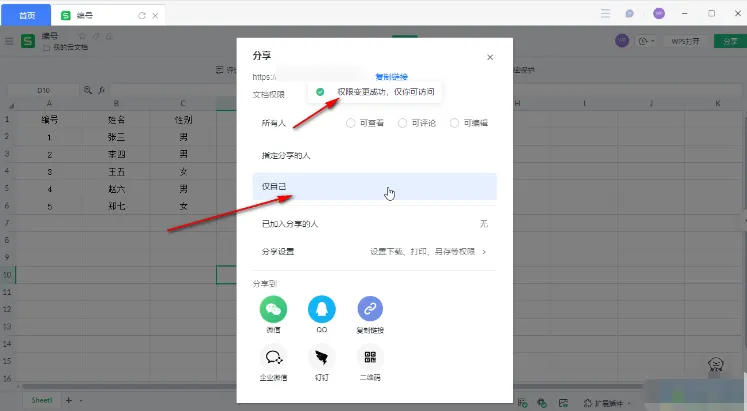Click the WPS打开 button
This screenshot has height=411, width=747.
(686, 41)
